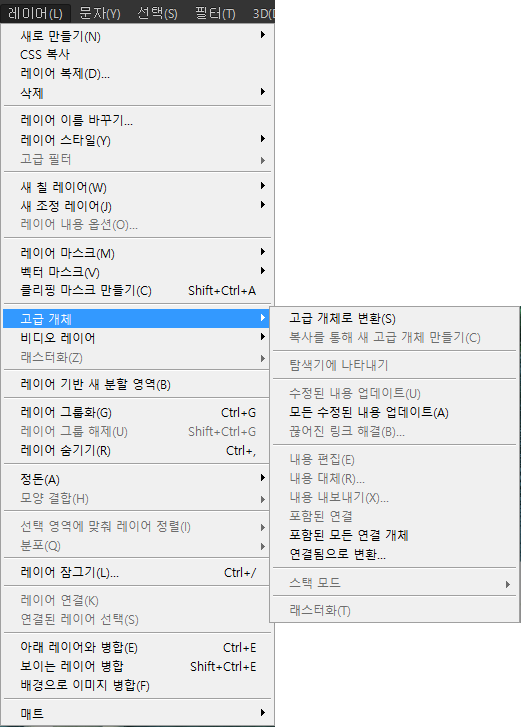
Task: Click 끊어진 링크 해결(B)...
Action: (x=394, y=432)
